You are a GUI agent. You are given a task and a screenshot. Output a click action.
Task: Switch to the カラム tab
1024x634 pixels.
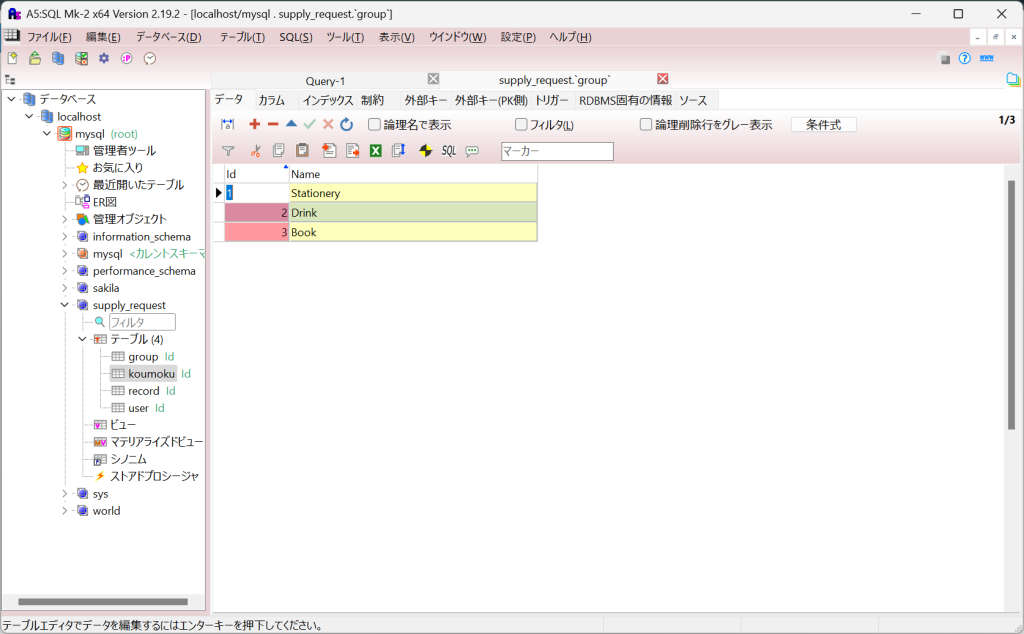point(271,100)
